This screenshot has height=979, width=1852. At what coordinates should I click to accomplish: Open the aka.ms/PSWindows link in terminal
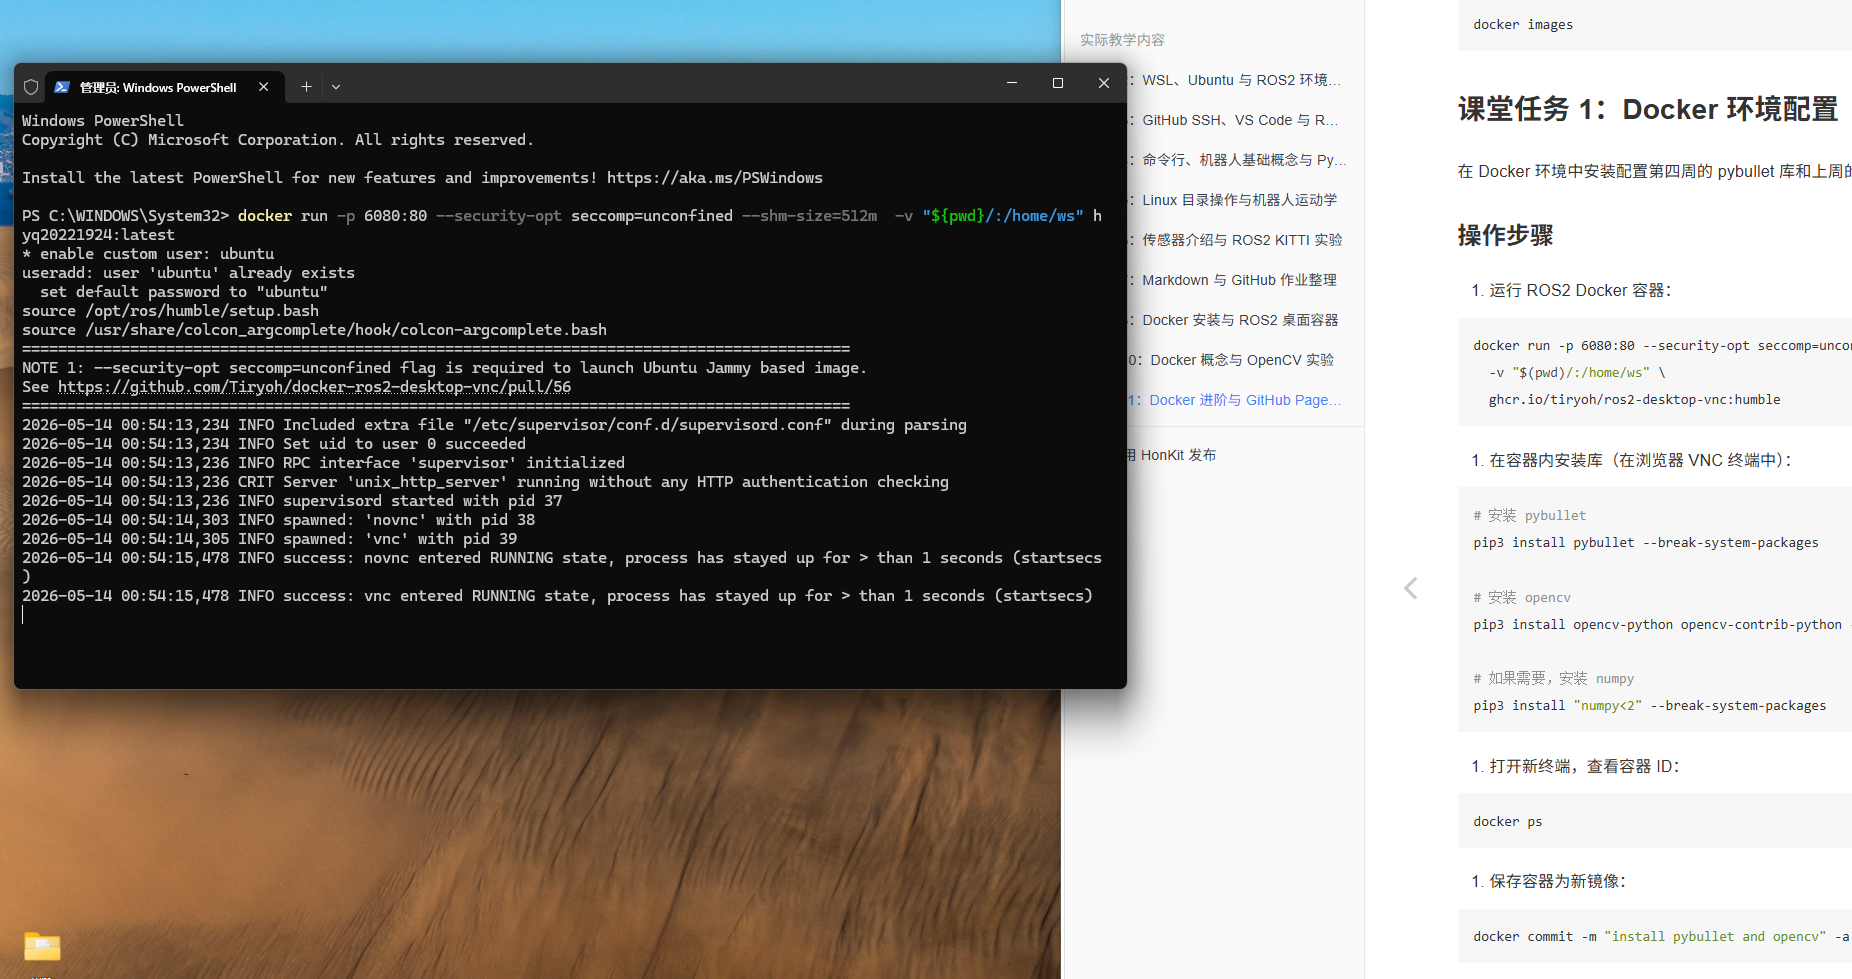pos(714,178)
